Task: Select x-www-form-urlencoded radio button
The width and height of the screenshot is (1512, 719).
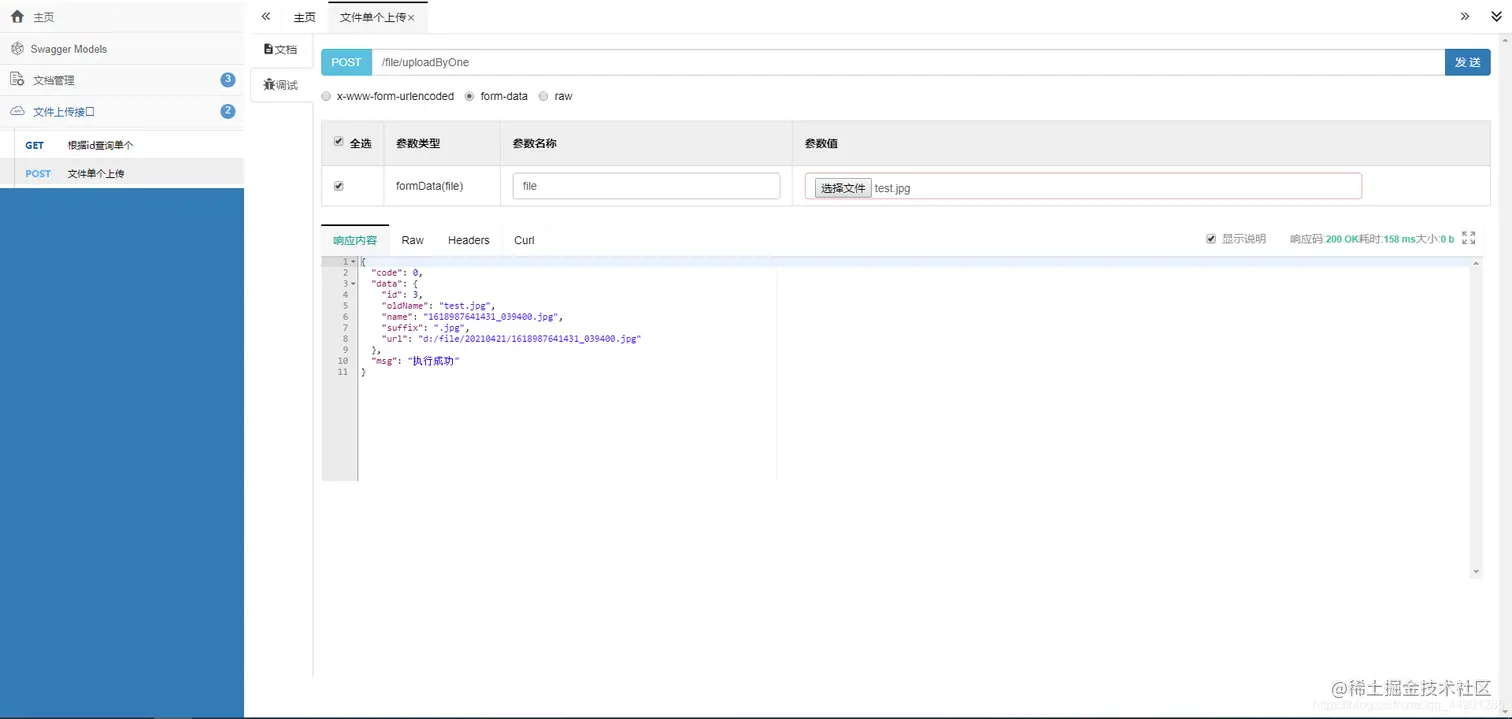Action: [326, 96]
